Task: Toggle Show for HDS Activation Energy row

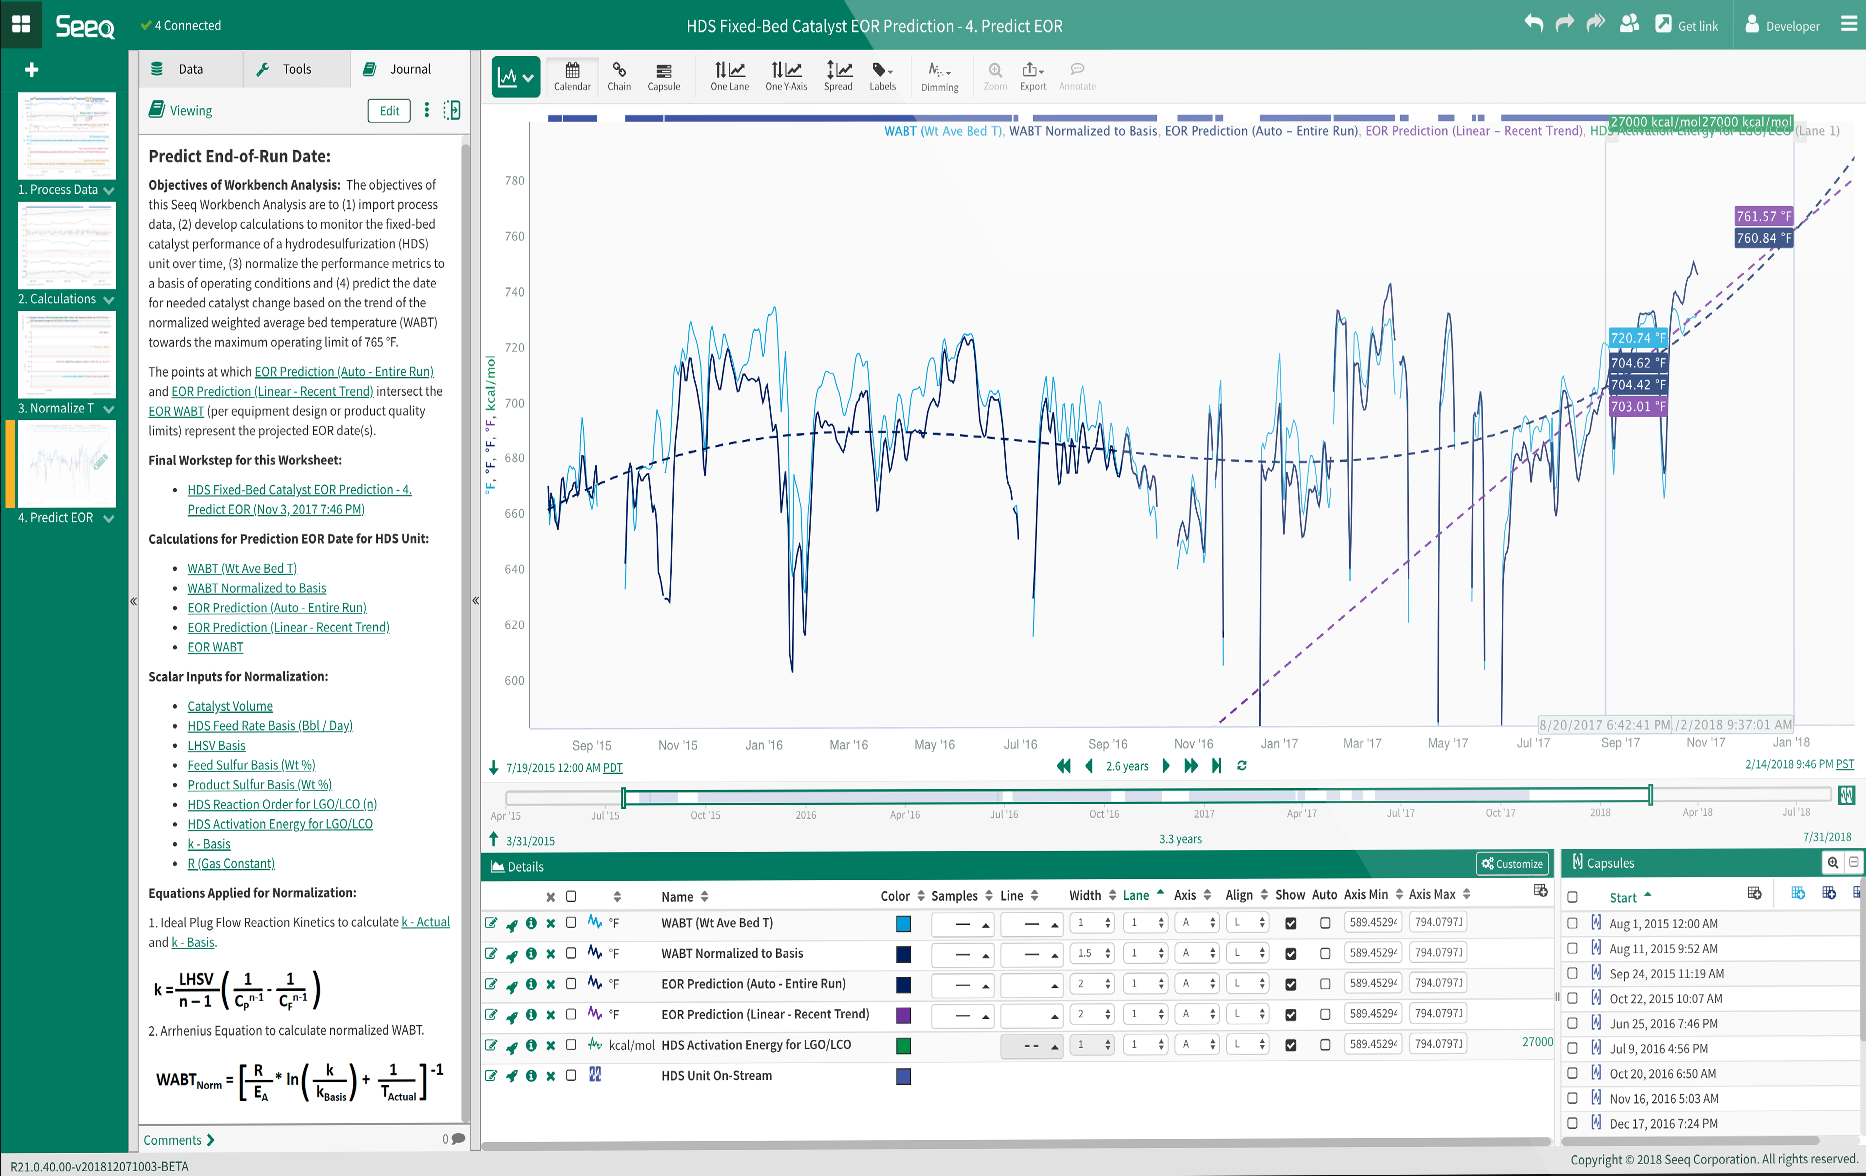Action: [x=1291, y=1045]
